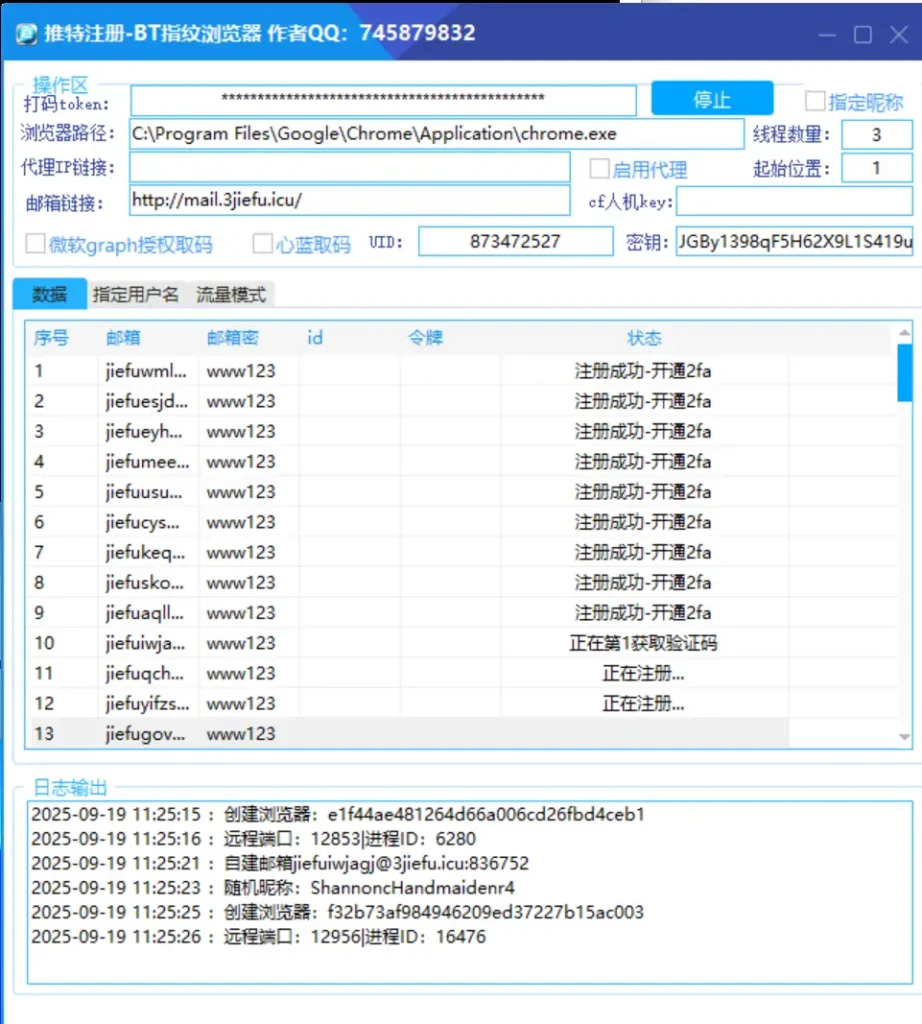Click the cf人机key input field
Viewport: 922px width, 1024px height.
794,201
